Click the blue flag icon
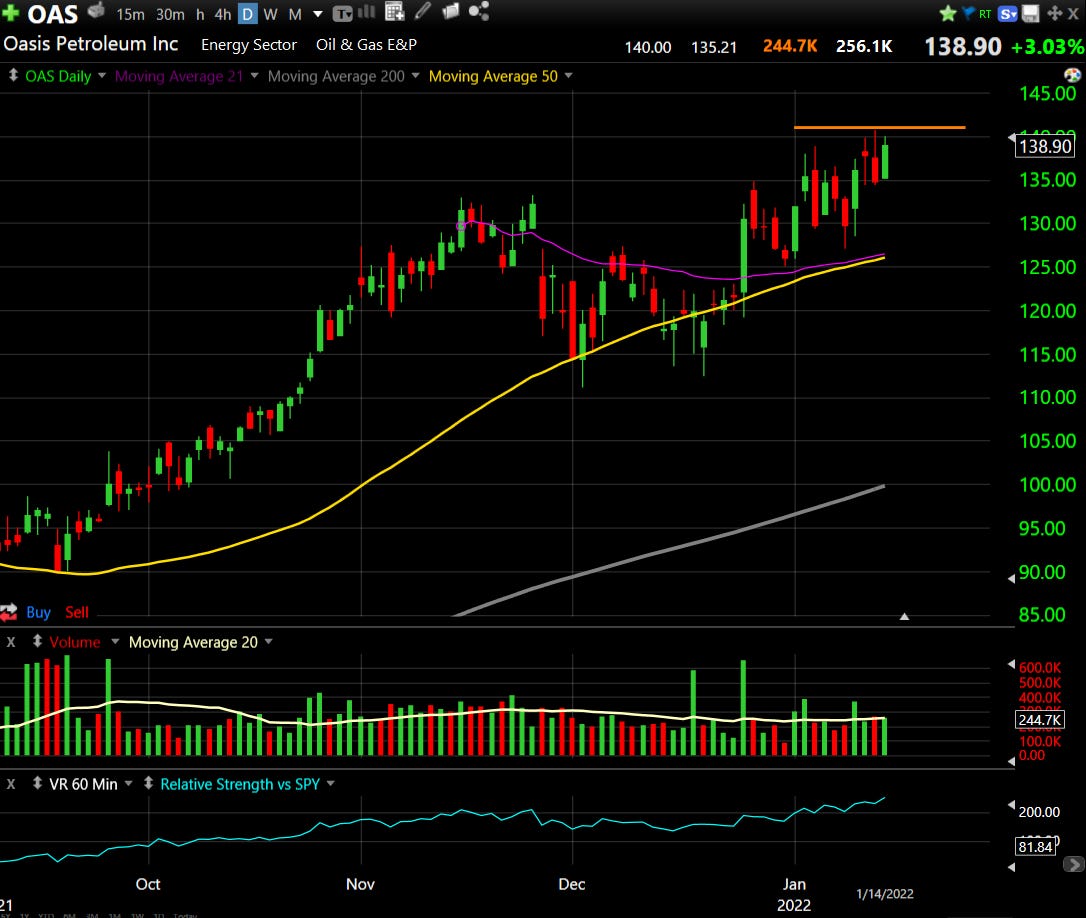The width and height of the screenshot is (1086, 918). pos(968,11)
